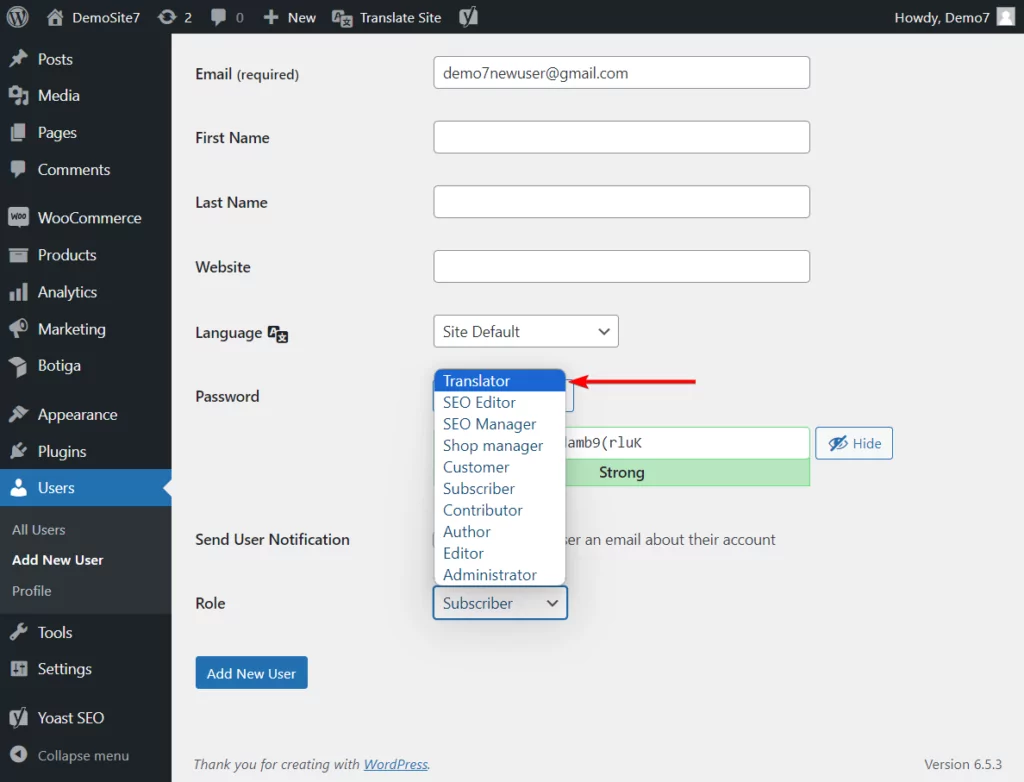Click the Products box icon
This screenshot has height=782, width=1024.
pos(18,255)
